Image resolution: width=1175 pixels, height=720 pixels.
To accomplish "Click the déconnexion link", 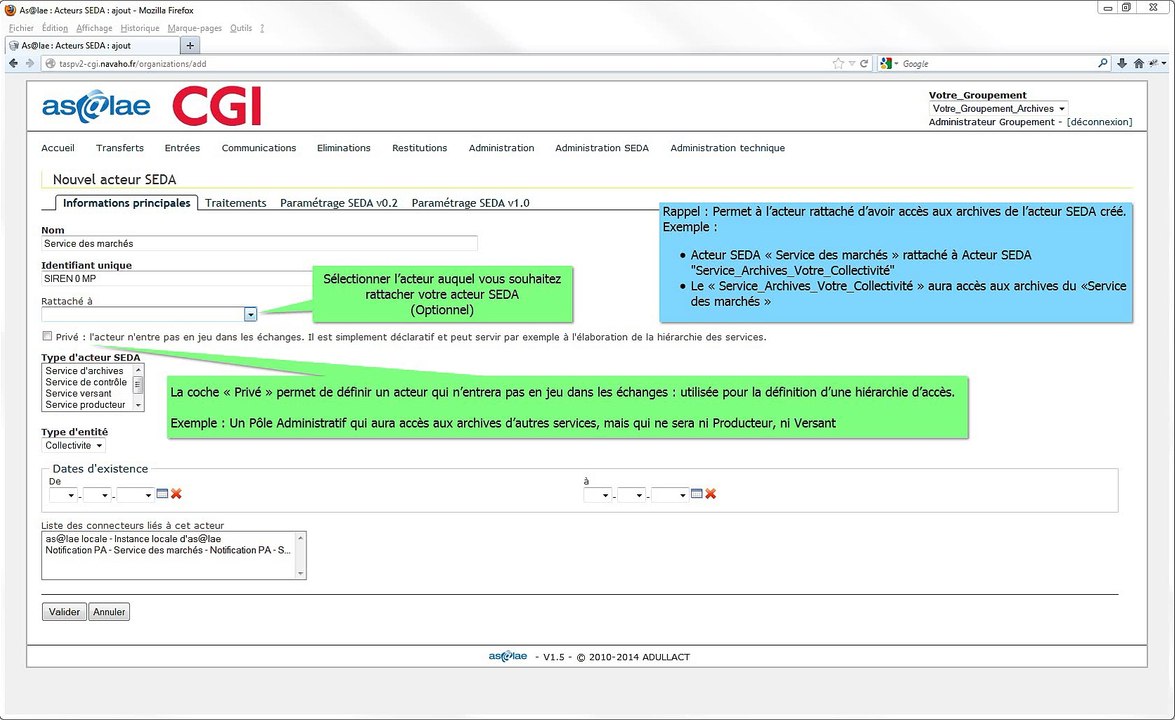I will (x=1099, y=122).
